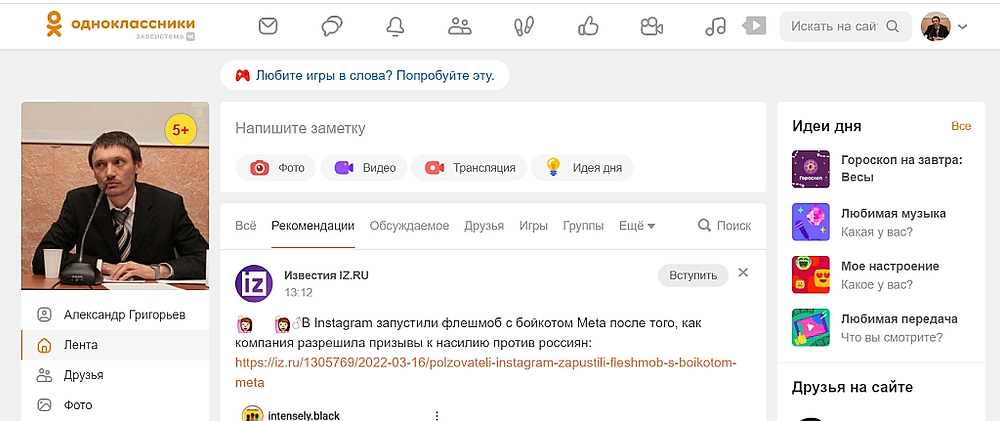
Task: Open the Известия IZ.RU group name
Action: (x=326, y=276)
